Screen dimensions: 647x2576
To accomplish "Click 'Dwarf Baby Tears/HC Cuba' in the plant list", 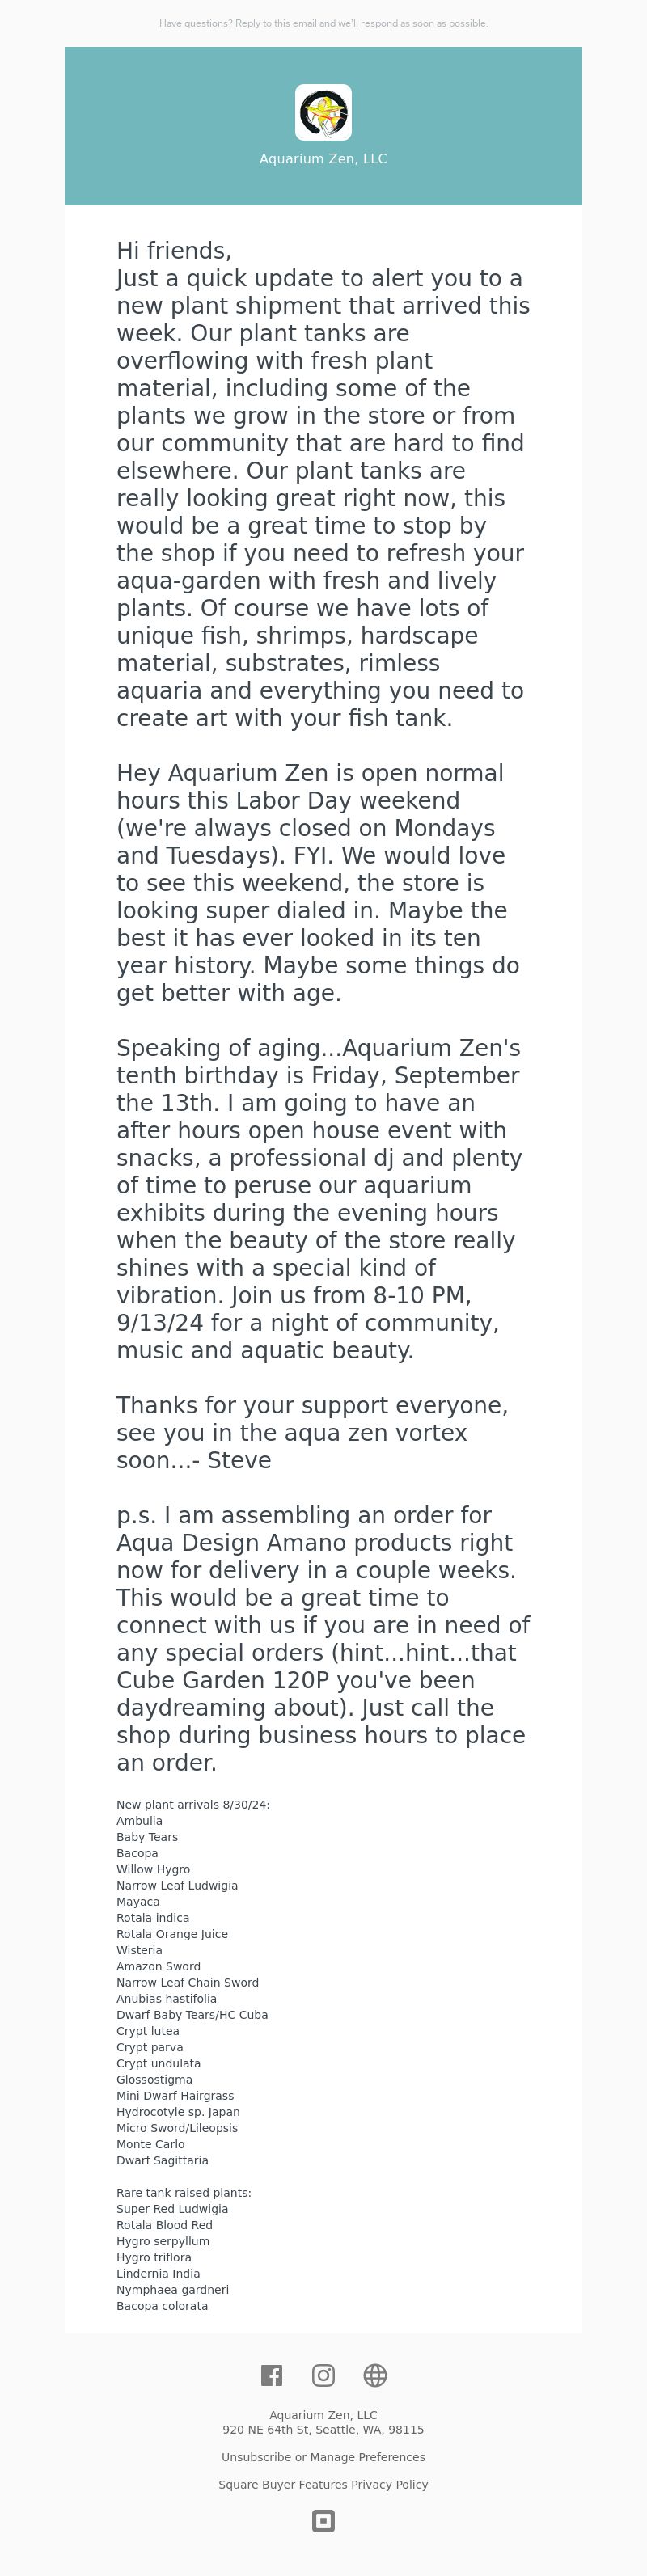I will [x=192, y=2015].
